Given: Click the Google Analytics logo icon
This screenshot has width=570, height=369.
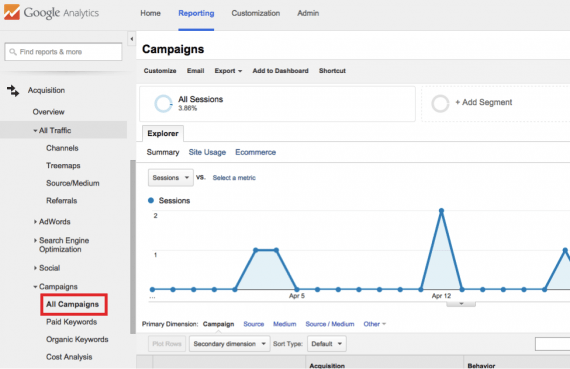Looking at the screenshot, I should (12, 12).
